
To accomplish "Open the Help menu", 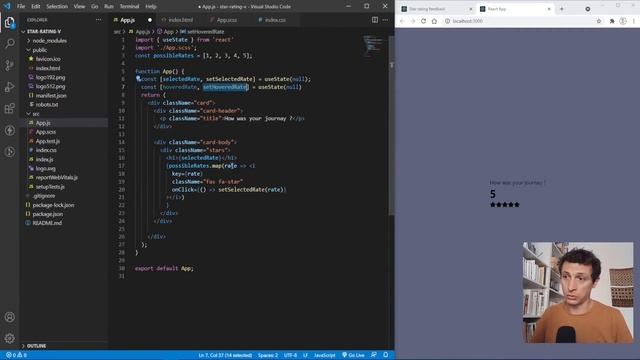I will pos(151,7).
